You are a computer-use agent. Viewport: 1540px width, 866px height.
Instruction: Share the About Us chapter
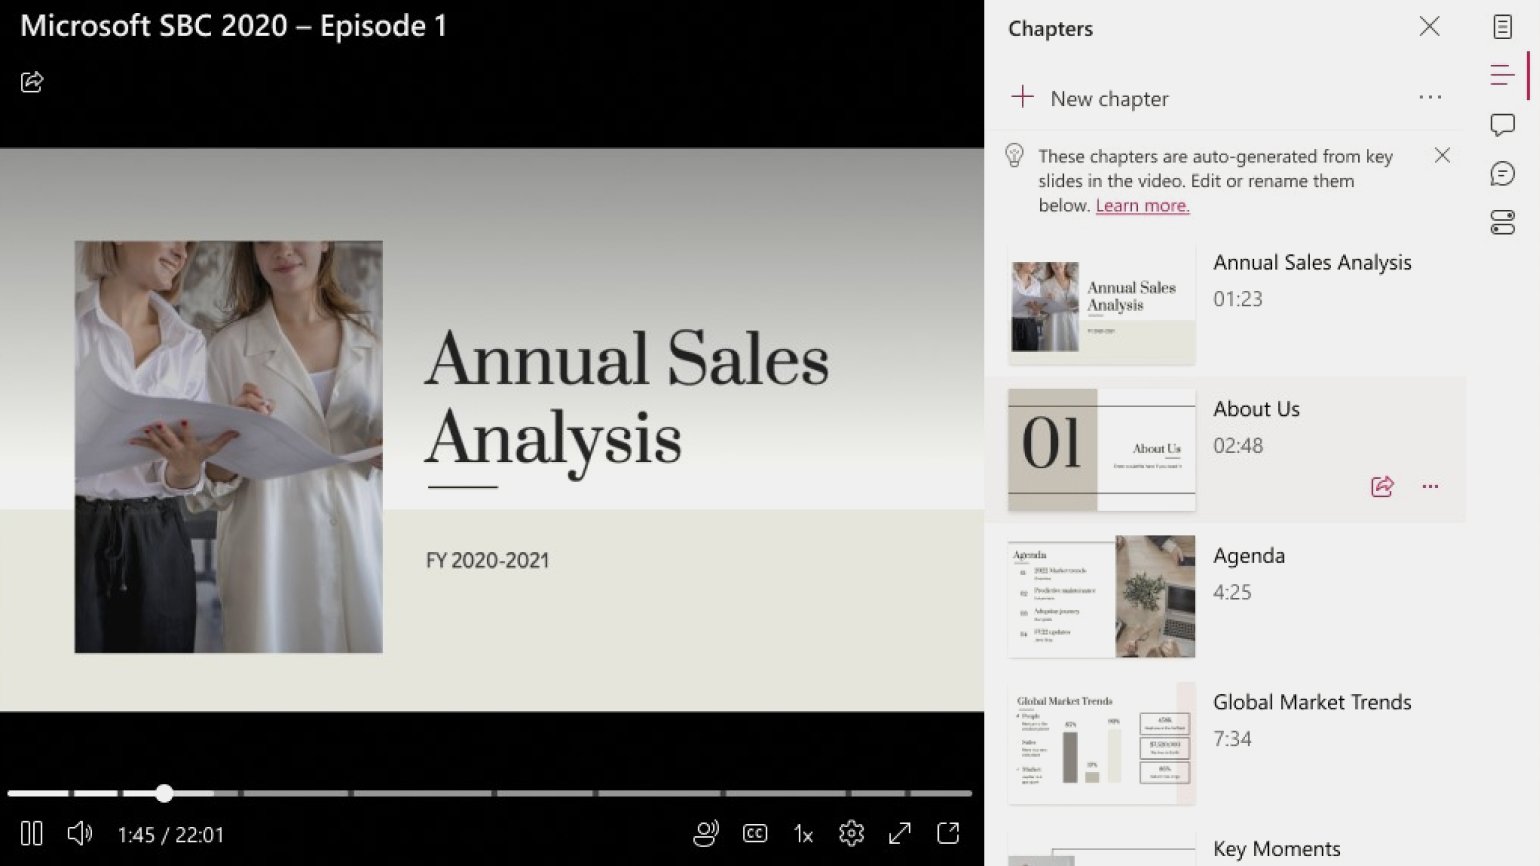pyautogui.click(x=1382, y=487)
